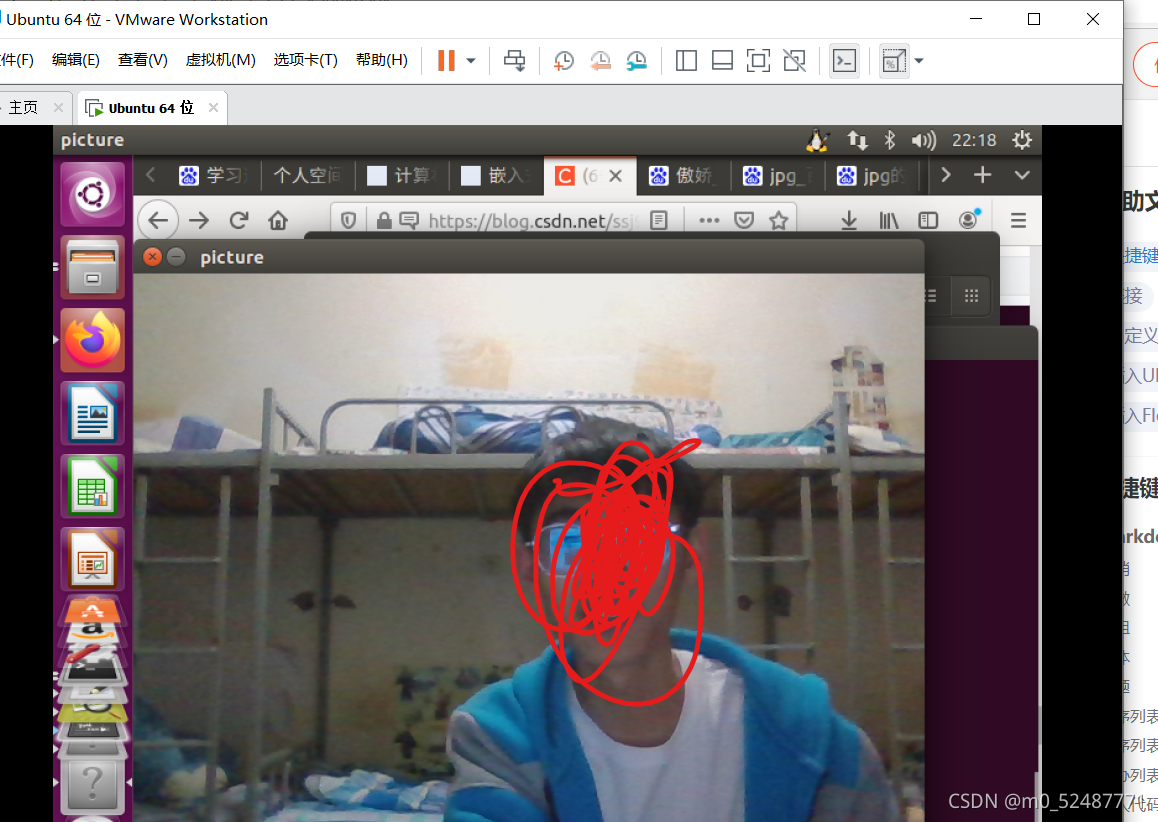Launch LibreOffice Calc from the launcher
This screenshot has width=1158, height=822.
[92, 486]
